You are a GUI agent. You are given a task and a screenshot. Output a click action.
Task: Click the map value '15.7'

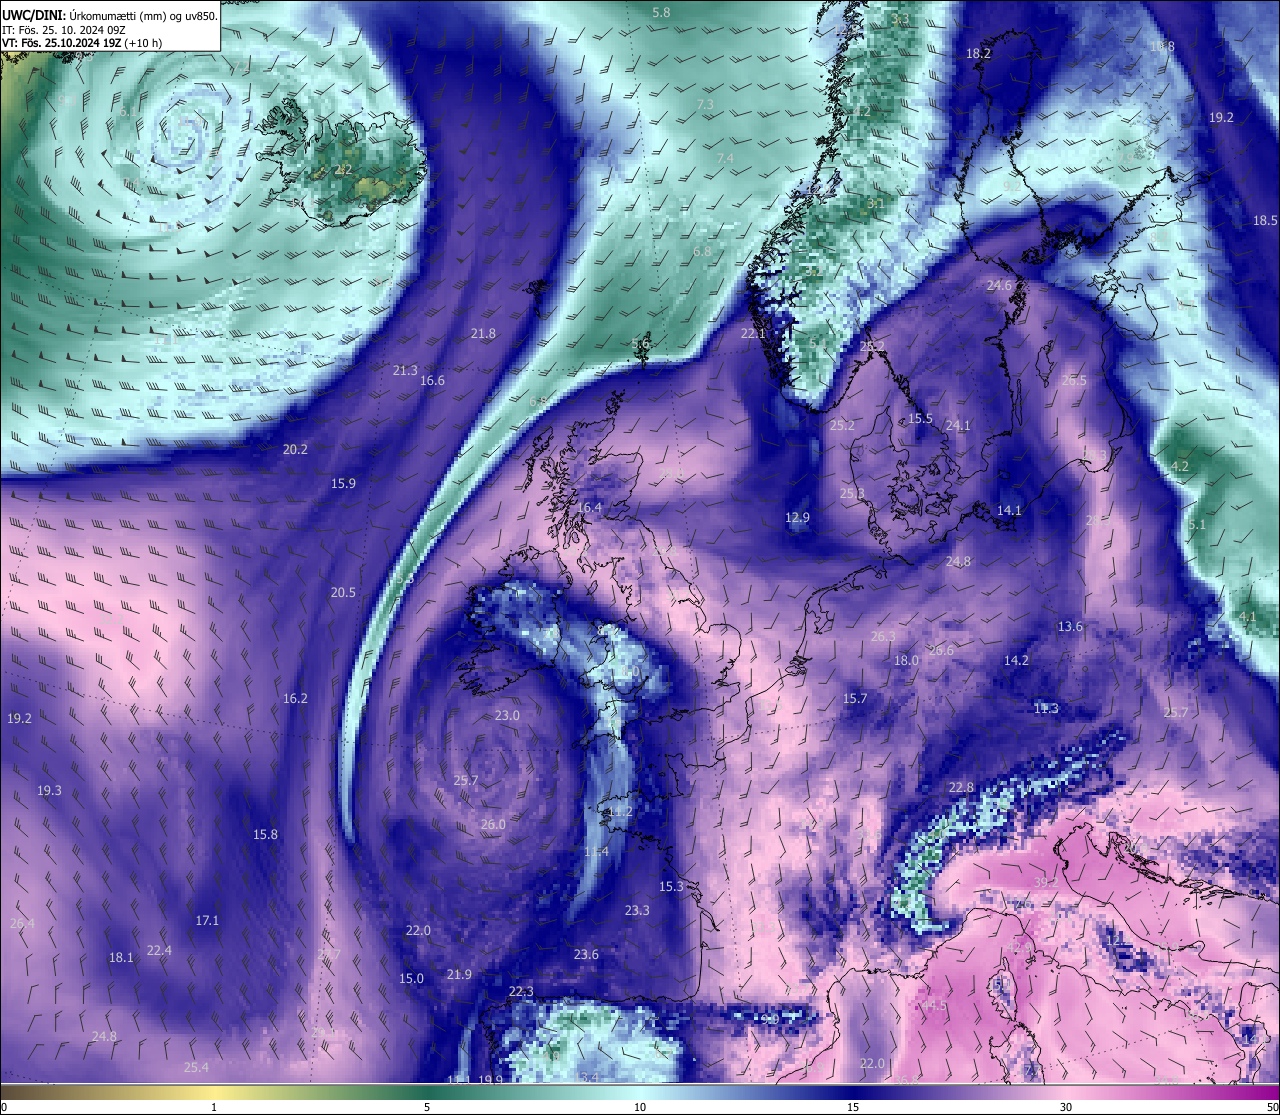(x=855, y=698)
